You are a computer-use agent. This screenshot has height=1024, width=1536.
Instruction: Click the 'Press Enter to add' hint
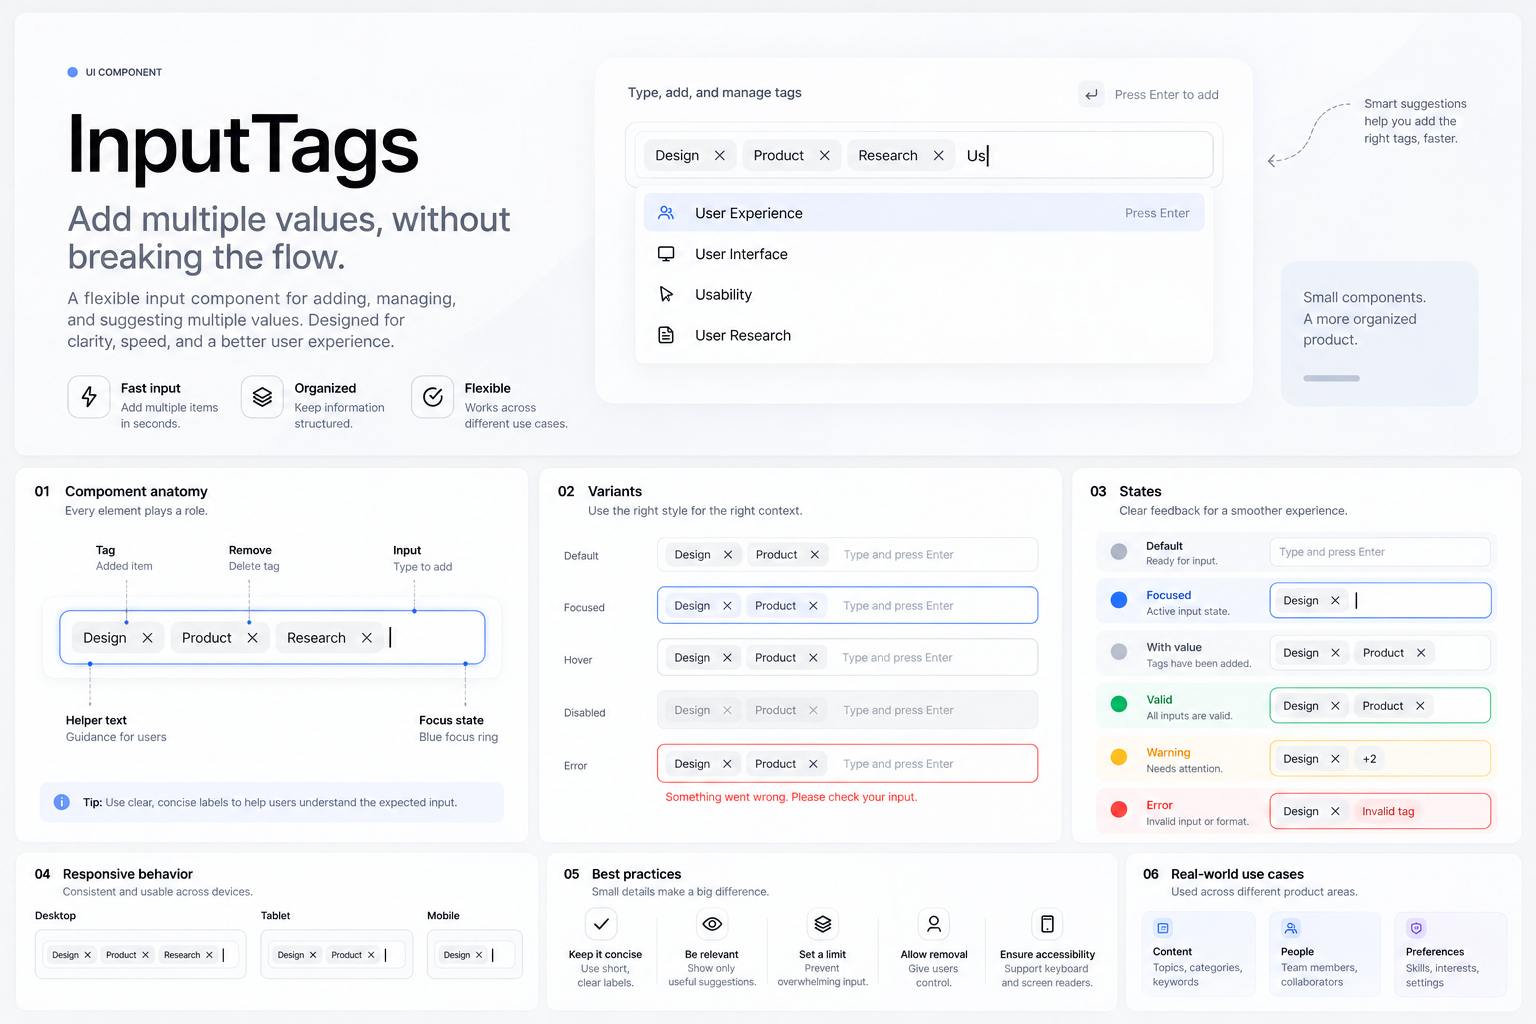[x=1166, y=95]
